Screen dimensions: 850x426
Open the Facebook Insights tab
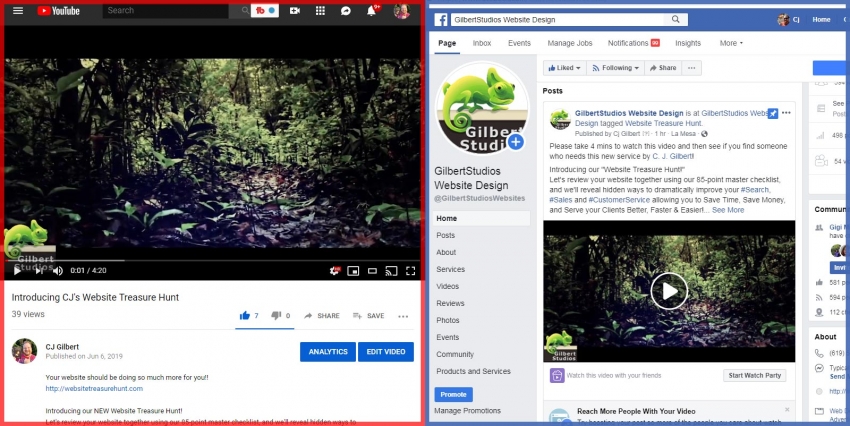(688, 43)
